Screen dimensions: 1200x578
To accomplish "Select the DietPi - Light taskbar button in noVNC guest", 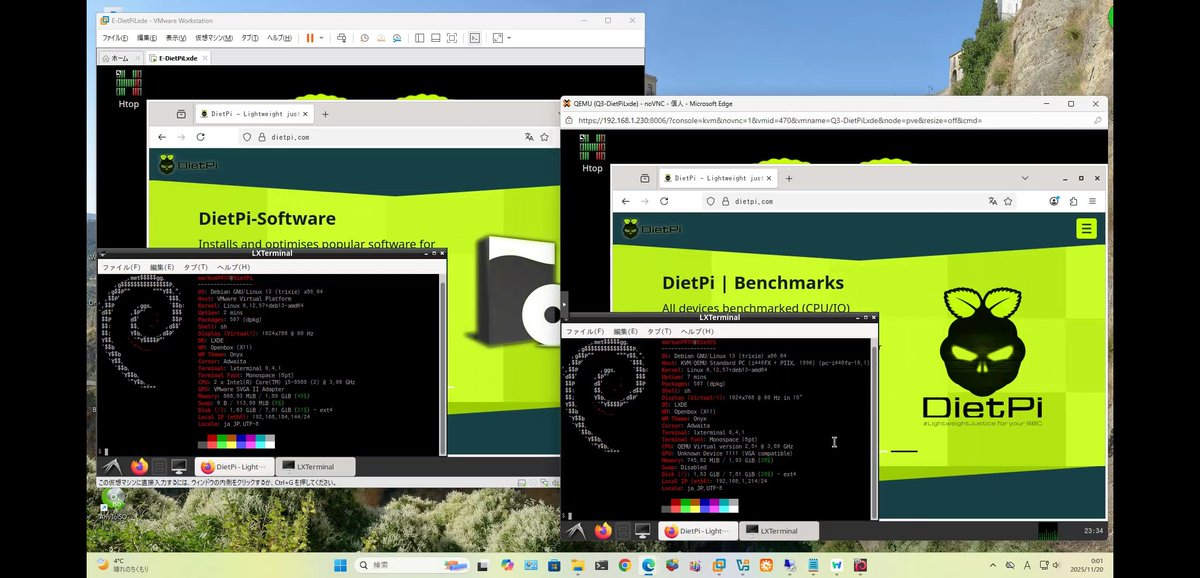I will point(699,531).
